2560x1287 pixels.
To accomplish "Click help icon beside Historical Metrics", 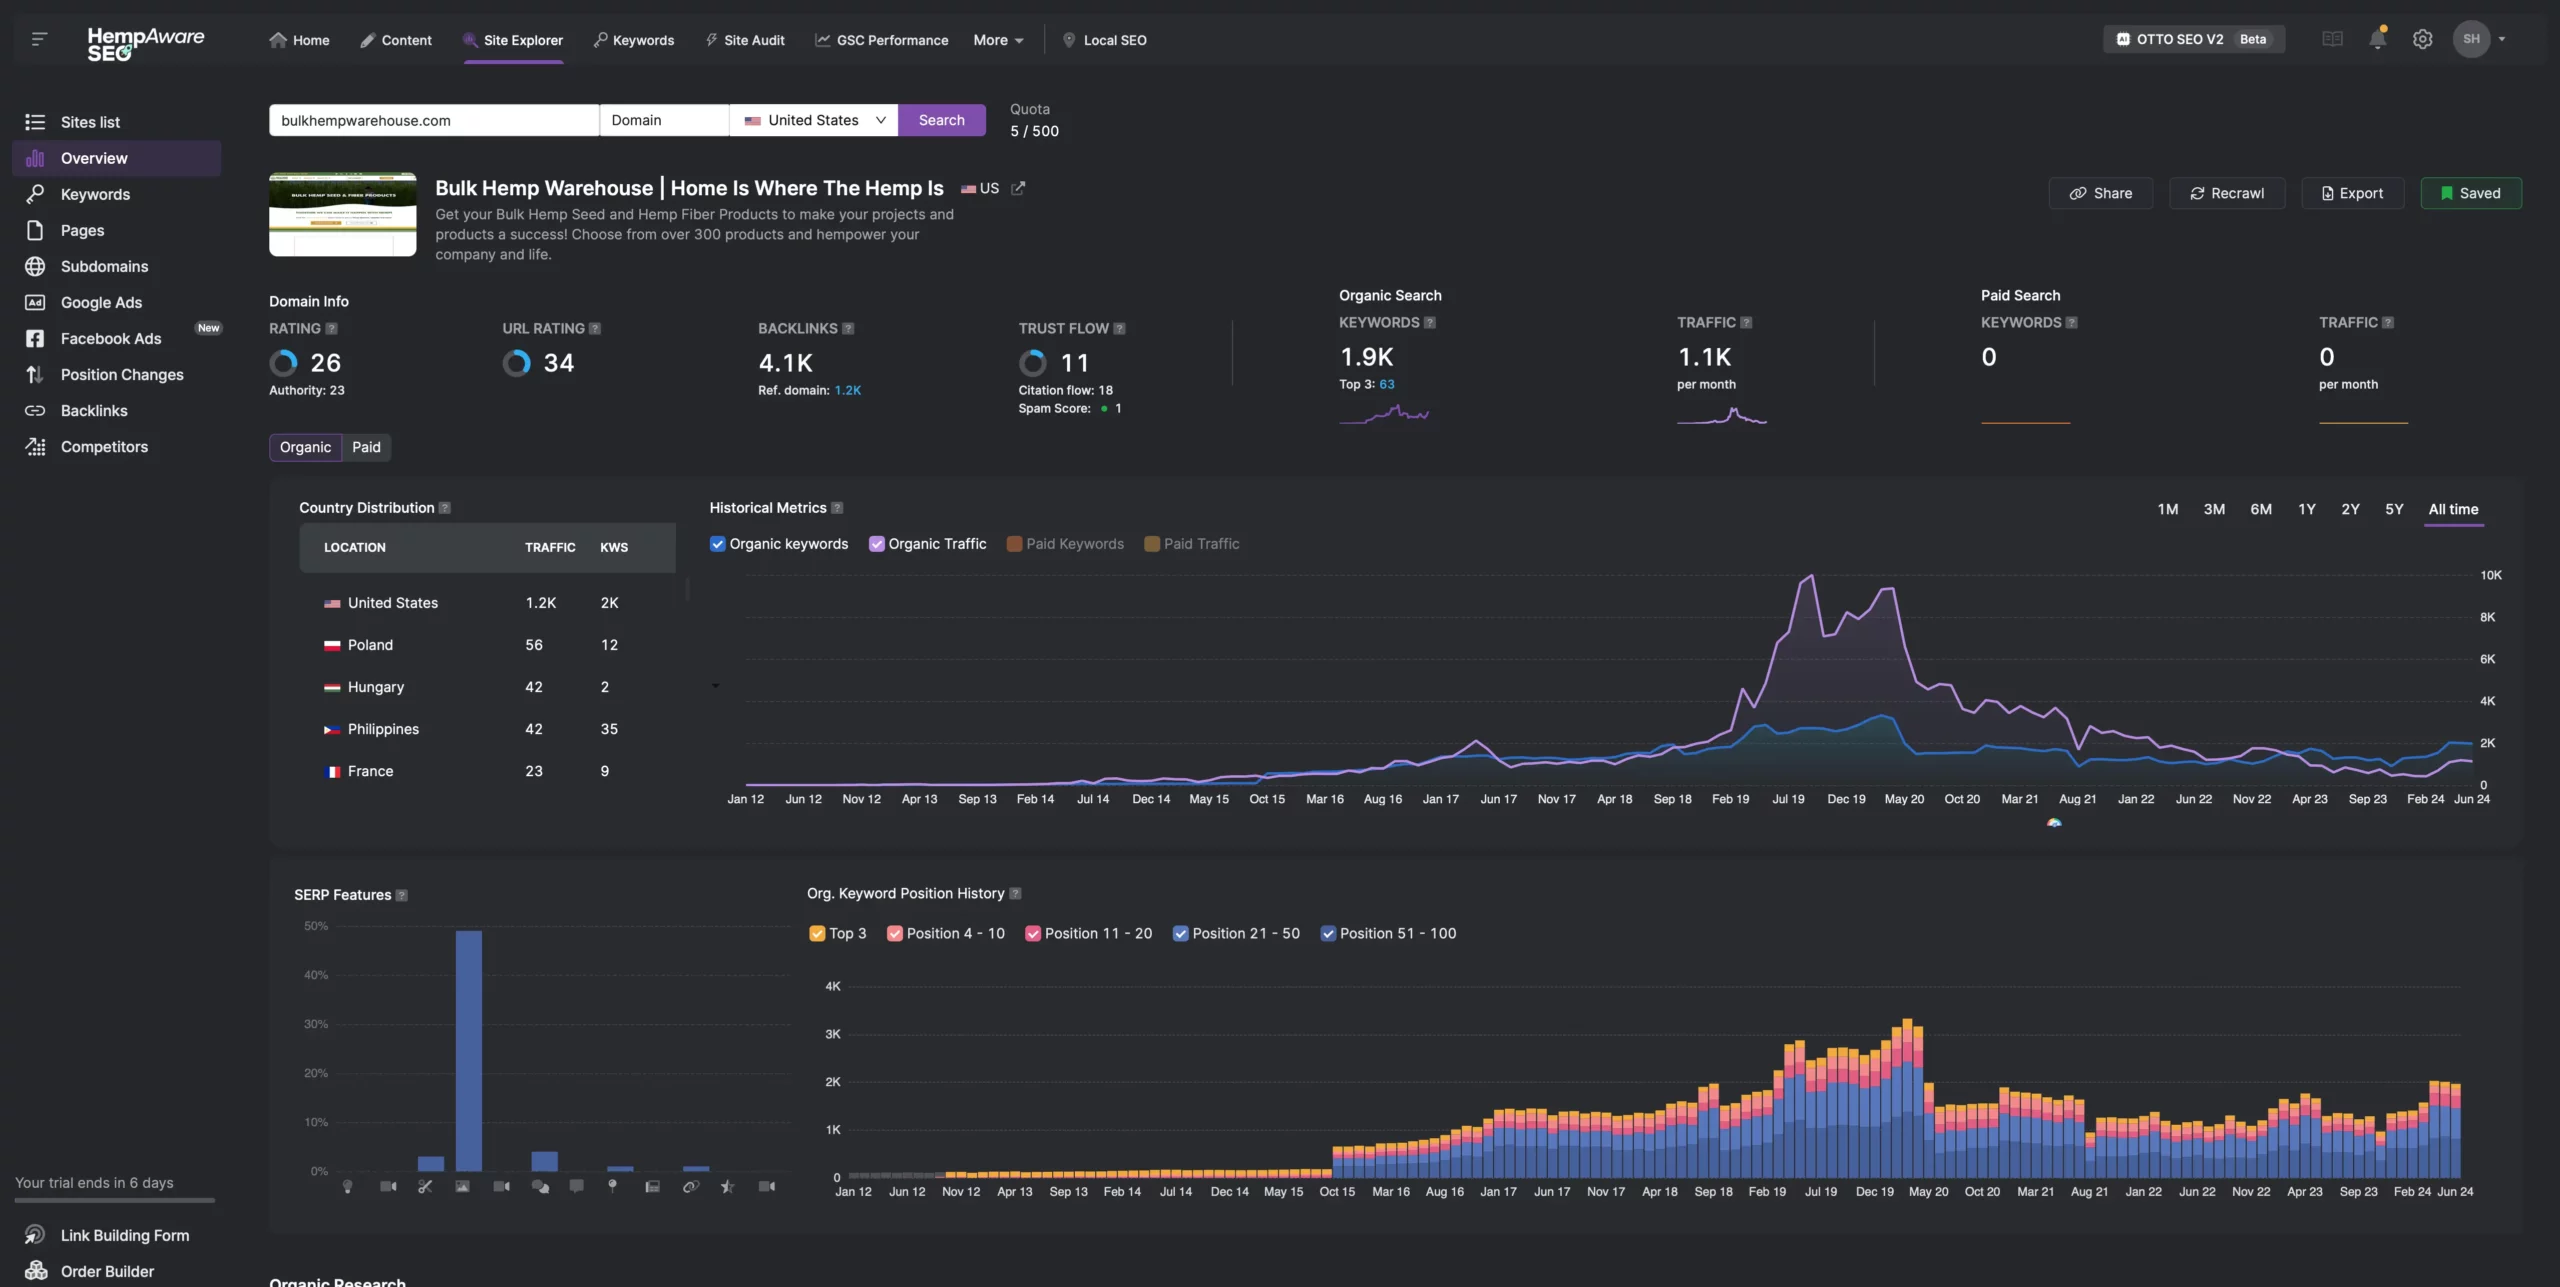I will pos(837,508).
